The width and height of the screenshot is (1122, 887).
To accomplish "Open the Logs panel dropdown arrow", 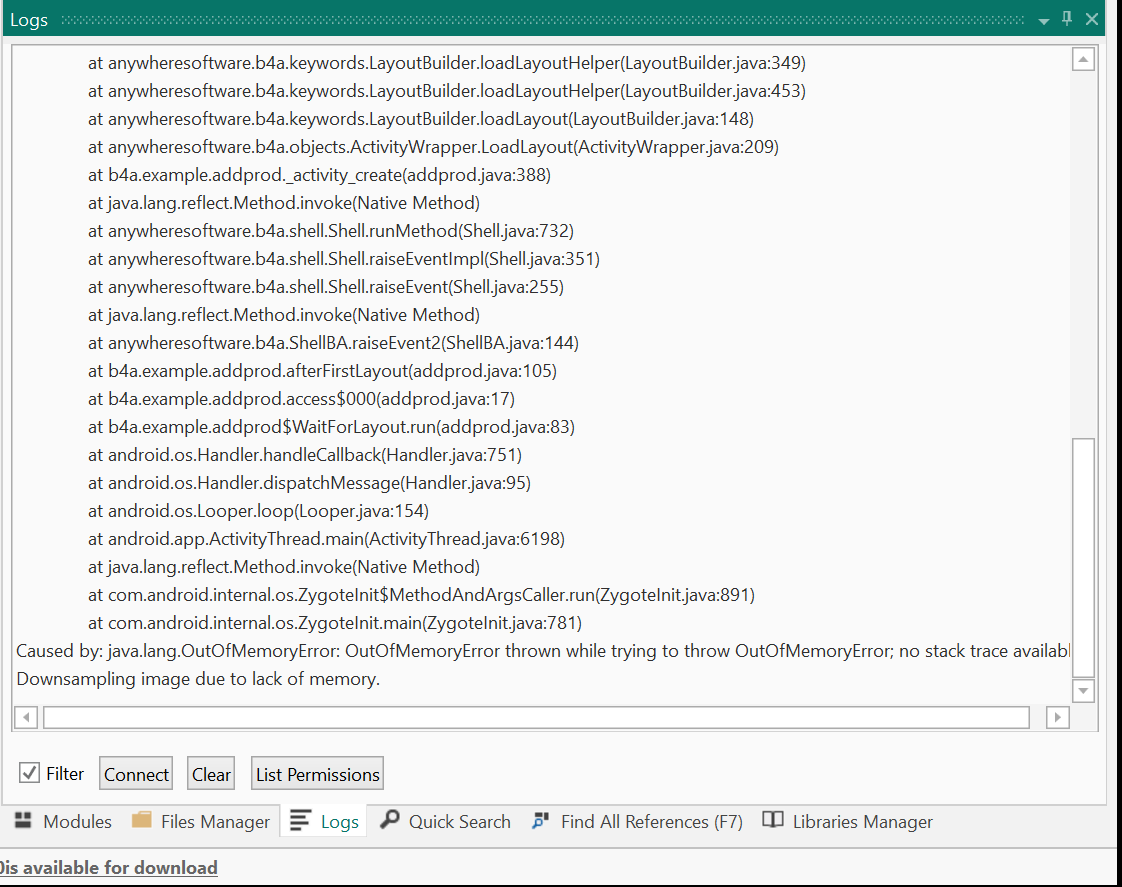I will point(1044,21).
